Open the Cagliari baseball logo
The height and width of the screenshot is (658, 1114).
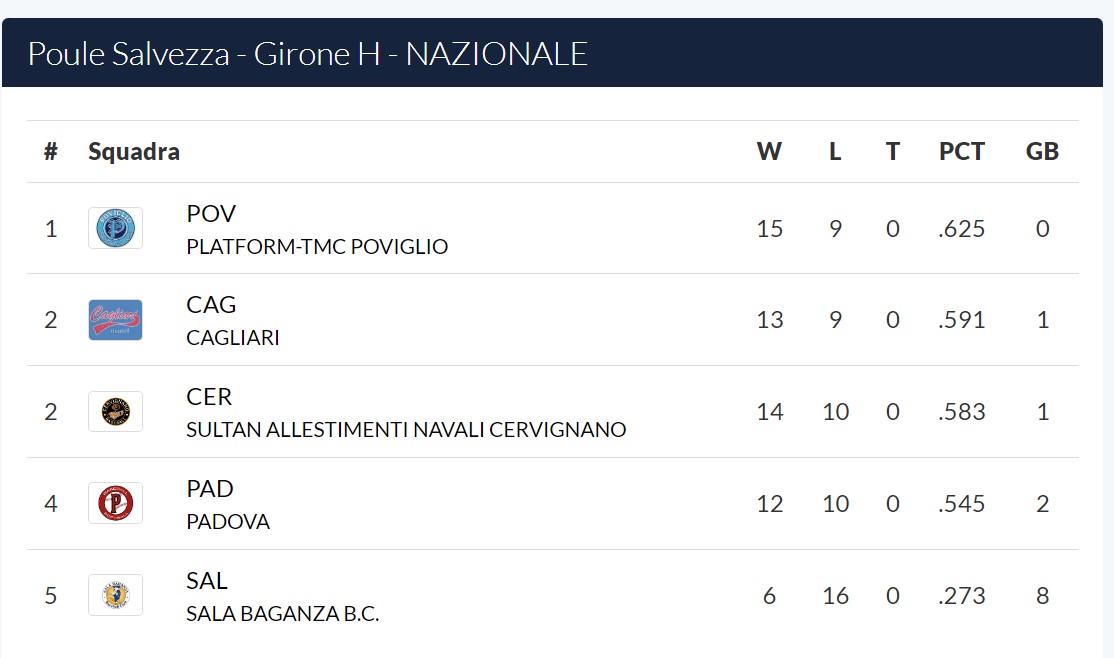coord(115,320)
